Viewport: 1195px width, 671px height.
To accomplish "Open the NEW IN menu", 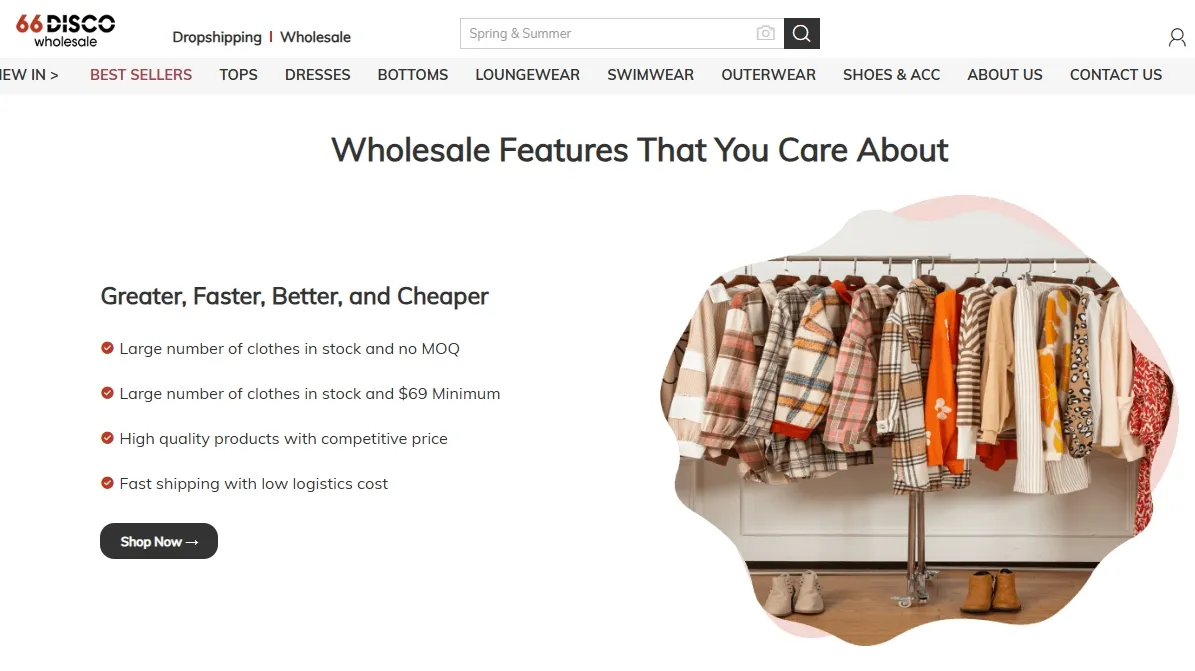I will pyautogui.click(x=29, y=75).
